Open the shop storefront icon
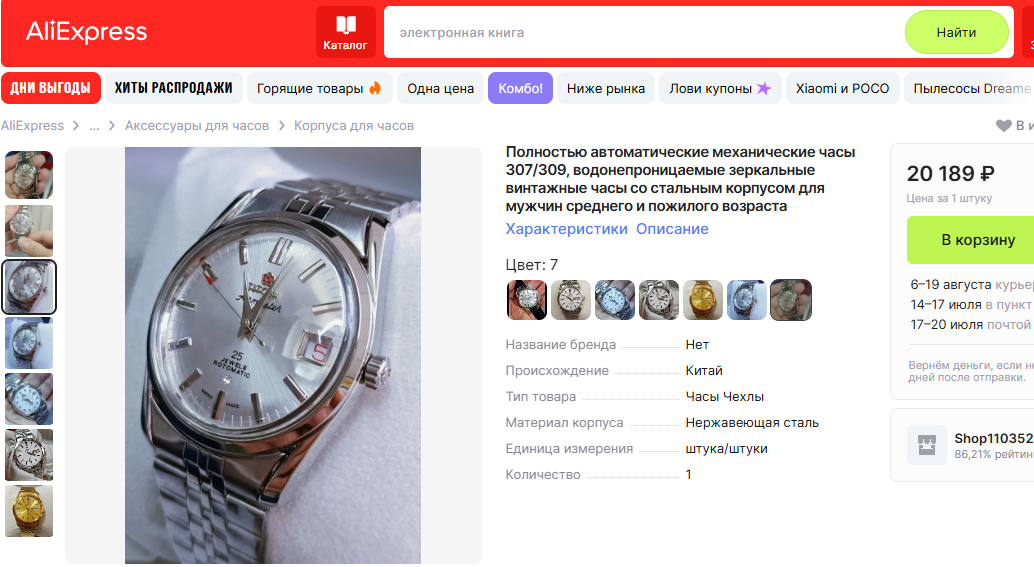This screenshot has width=1034, height=567. click(x=927, y=445)
